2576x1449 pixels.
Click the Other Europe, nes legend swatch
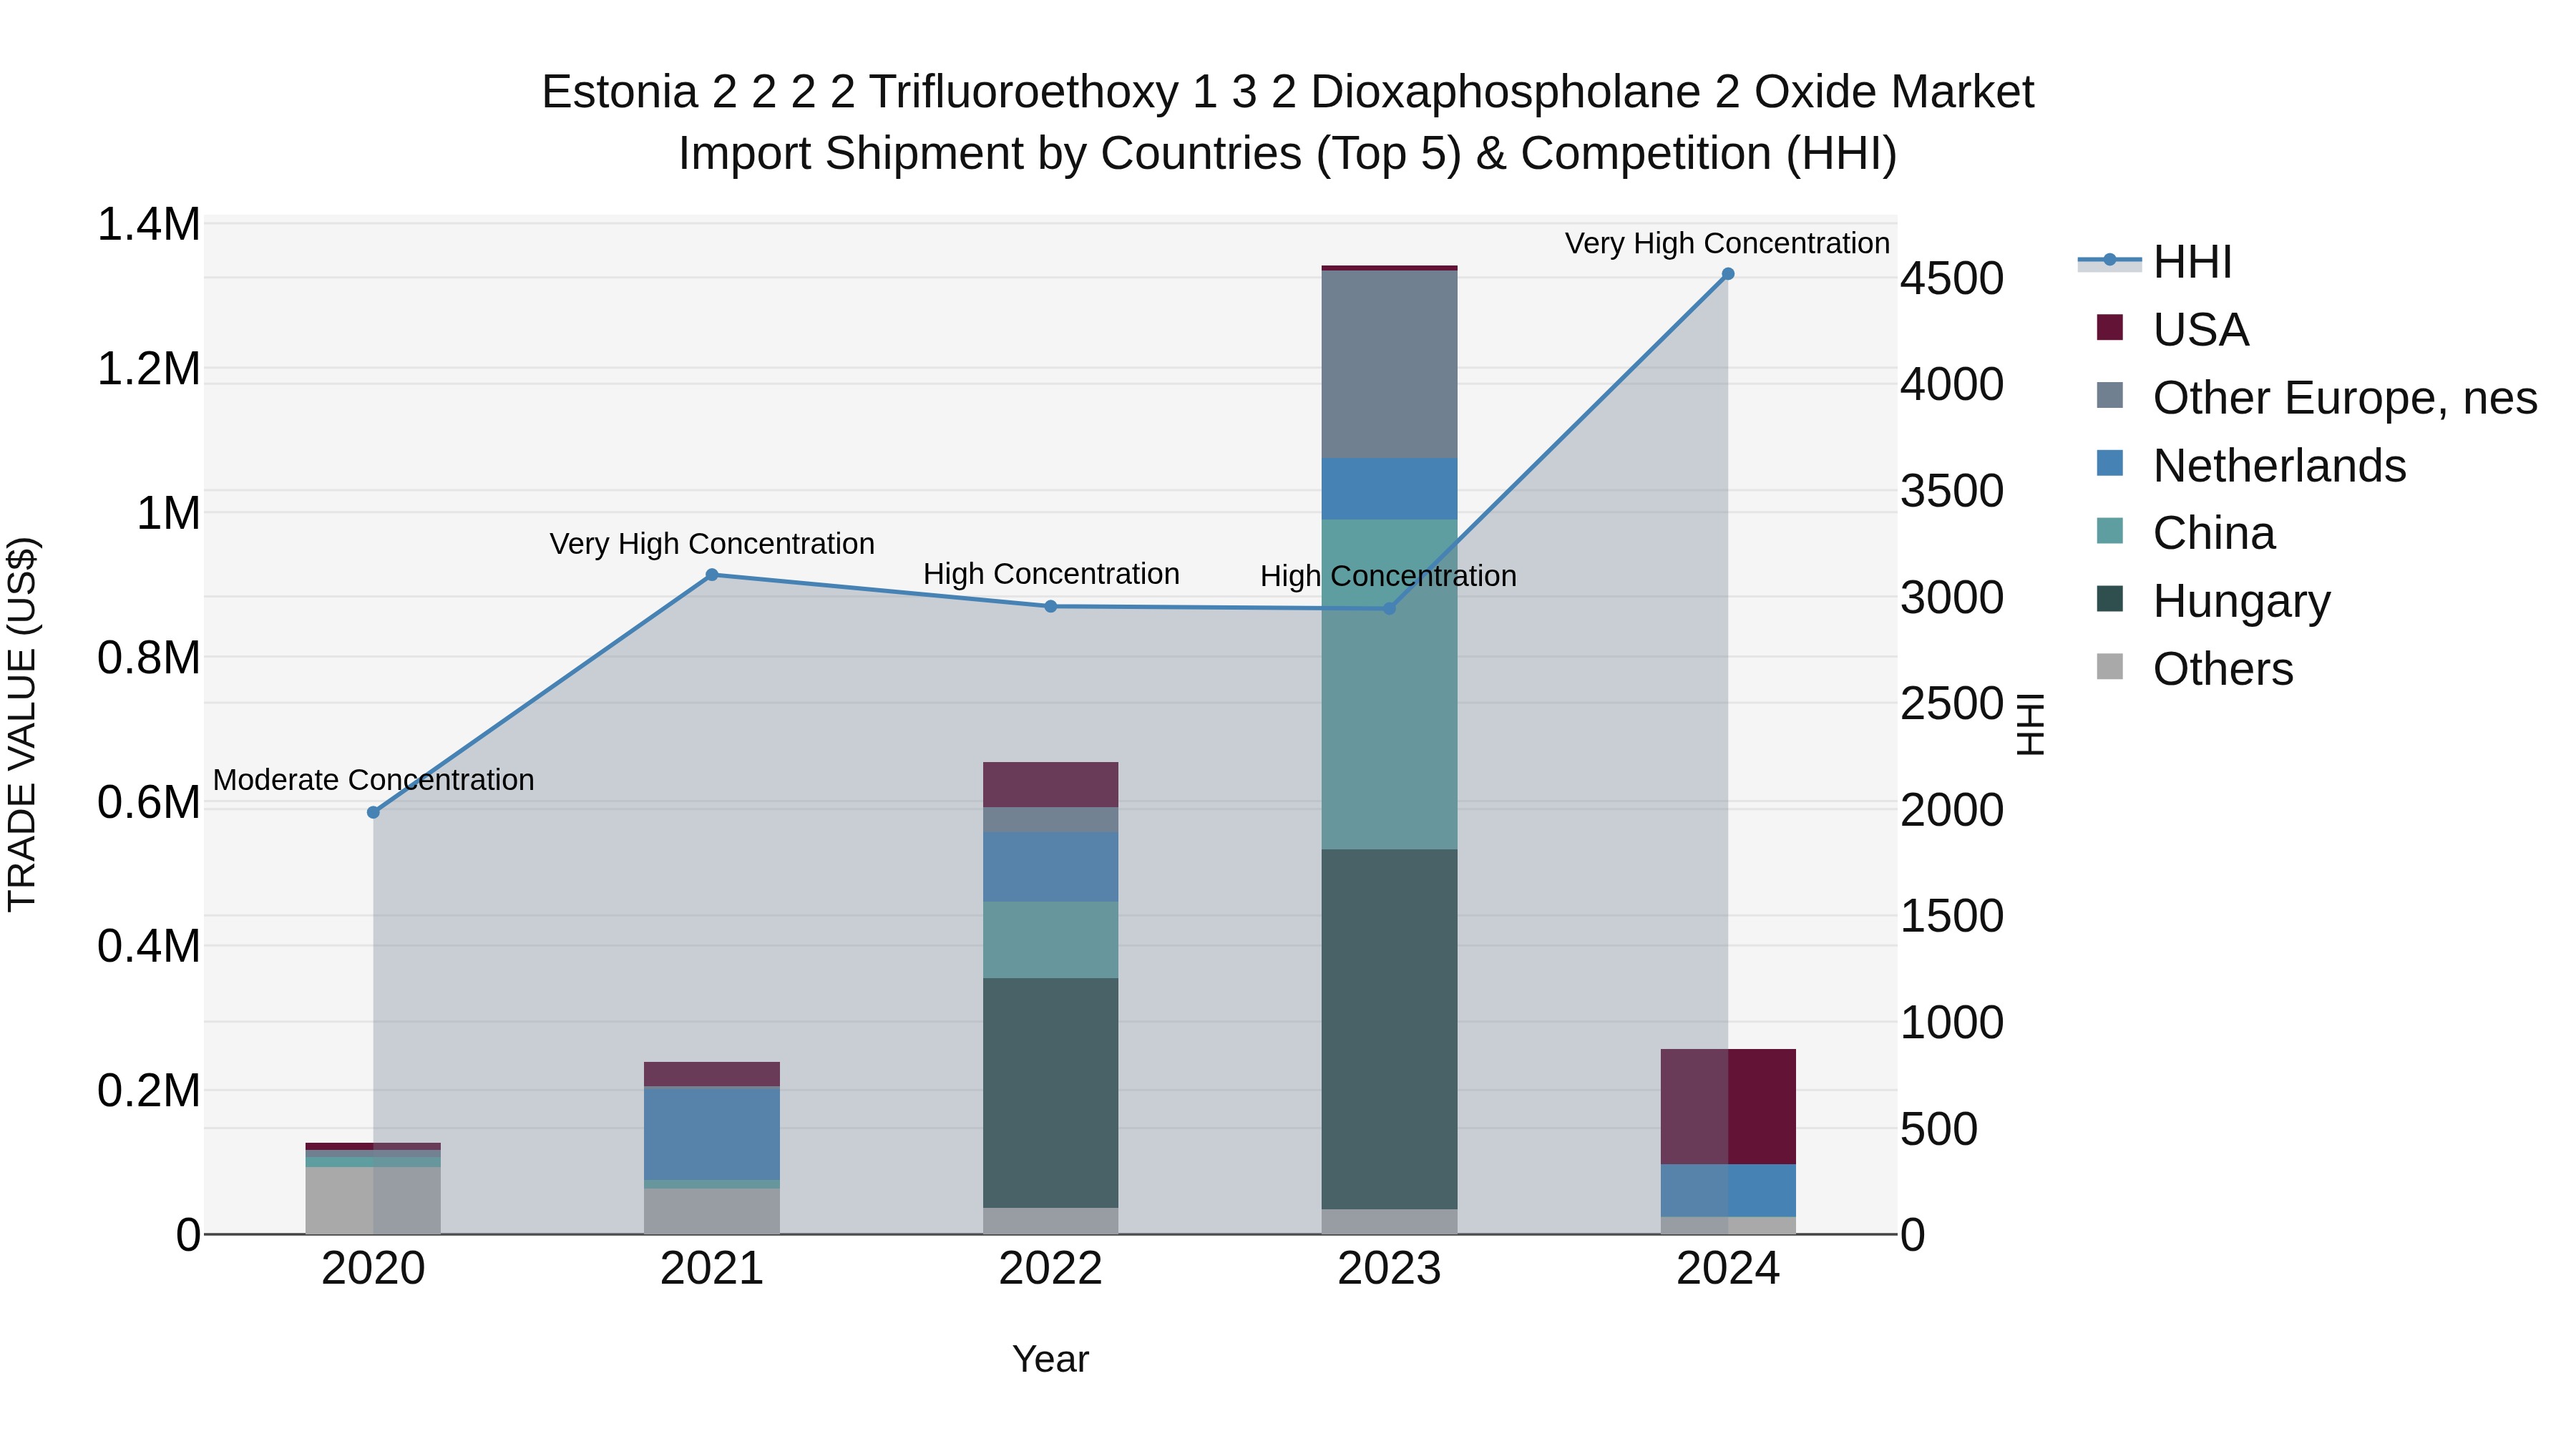coord(2110,395)
